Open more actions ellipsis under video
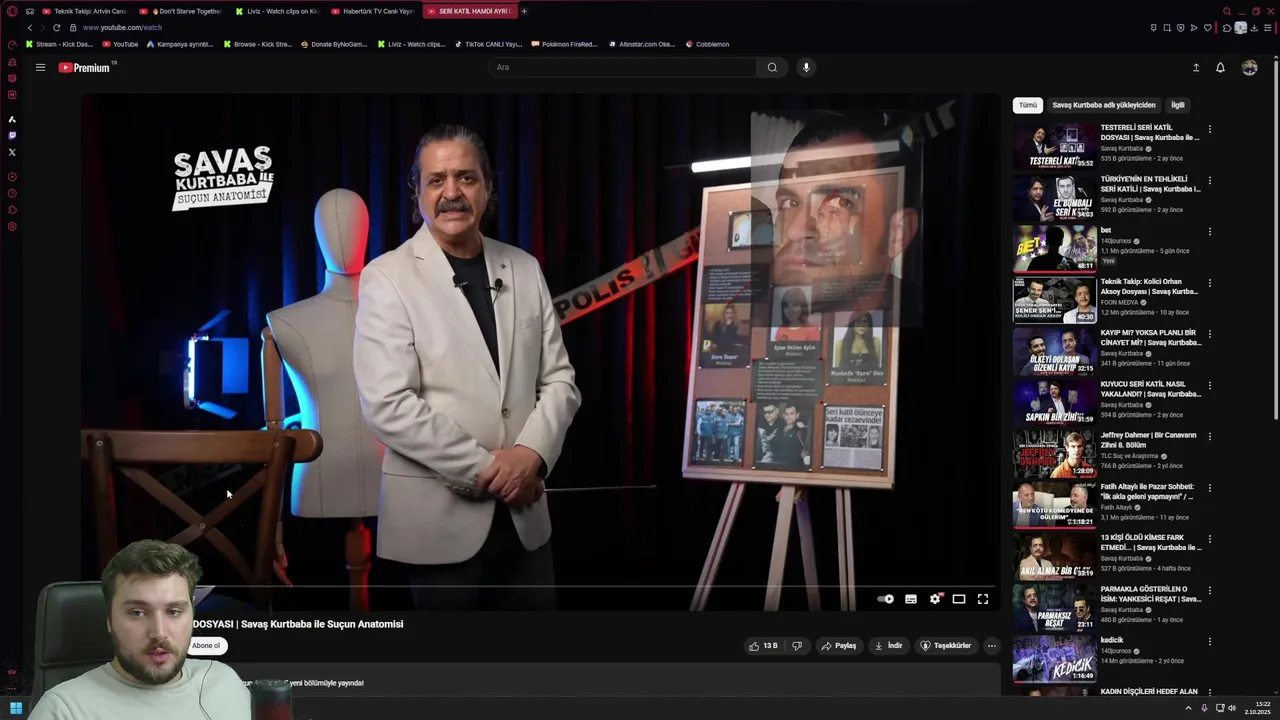 click(991, 646)
